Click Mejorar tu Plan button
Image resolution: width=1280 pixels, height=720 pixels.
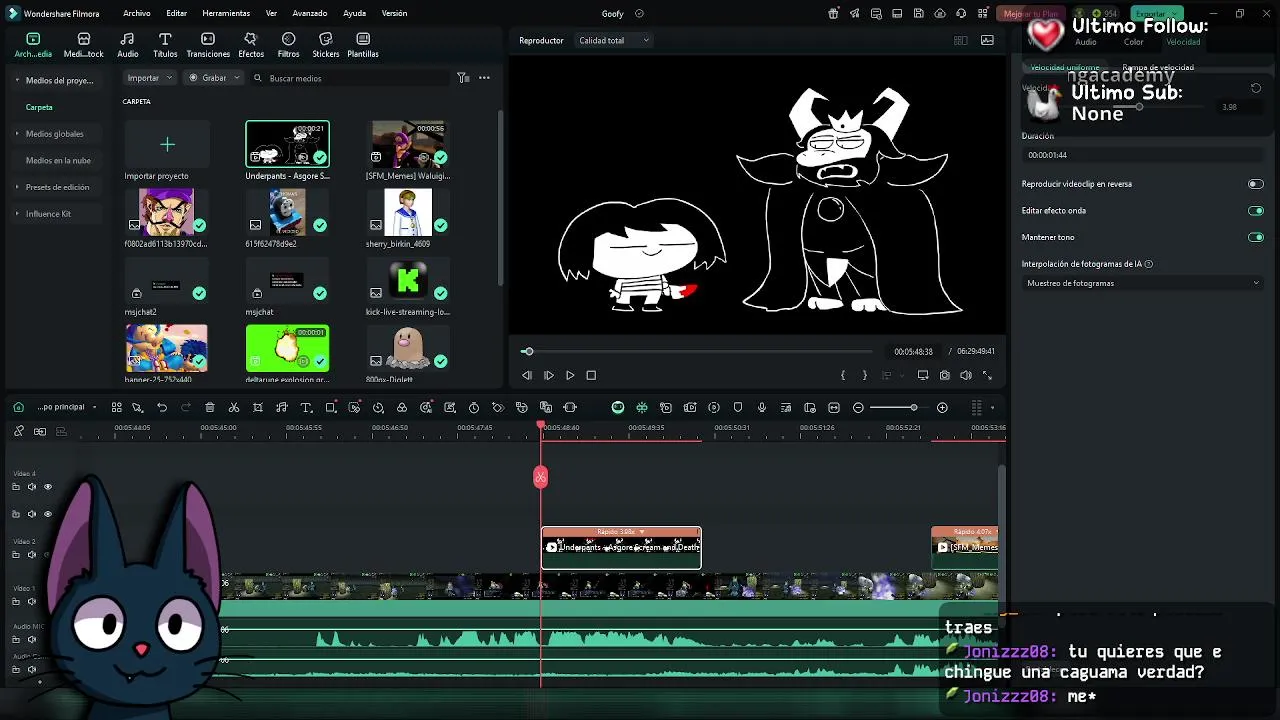coord(1030,14)
